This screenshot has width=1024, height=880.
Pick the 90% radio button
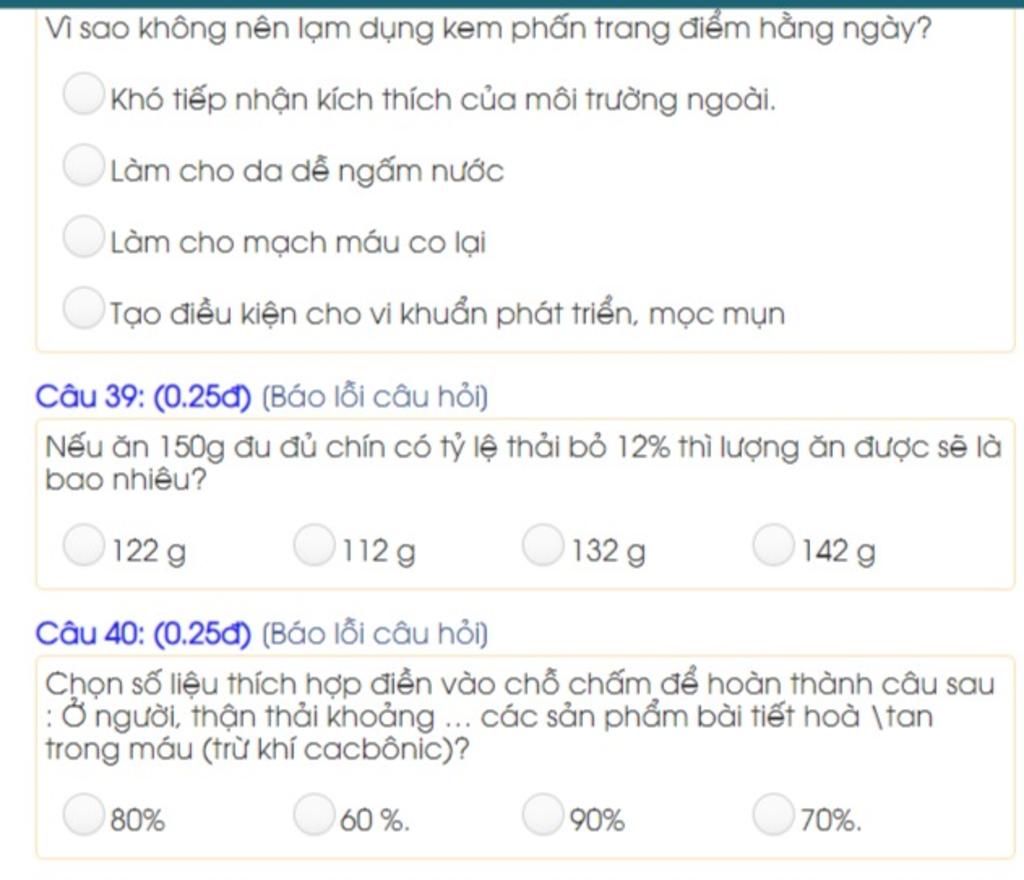tap(543, 814)
